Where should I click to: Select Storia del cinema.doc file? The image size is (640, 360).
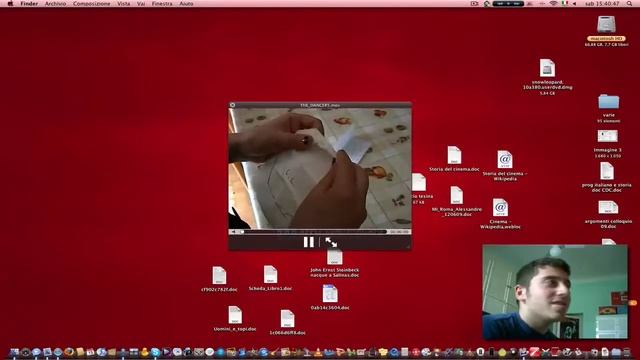pyautogui.click(x=454, y=156)
